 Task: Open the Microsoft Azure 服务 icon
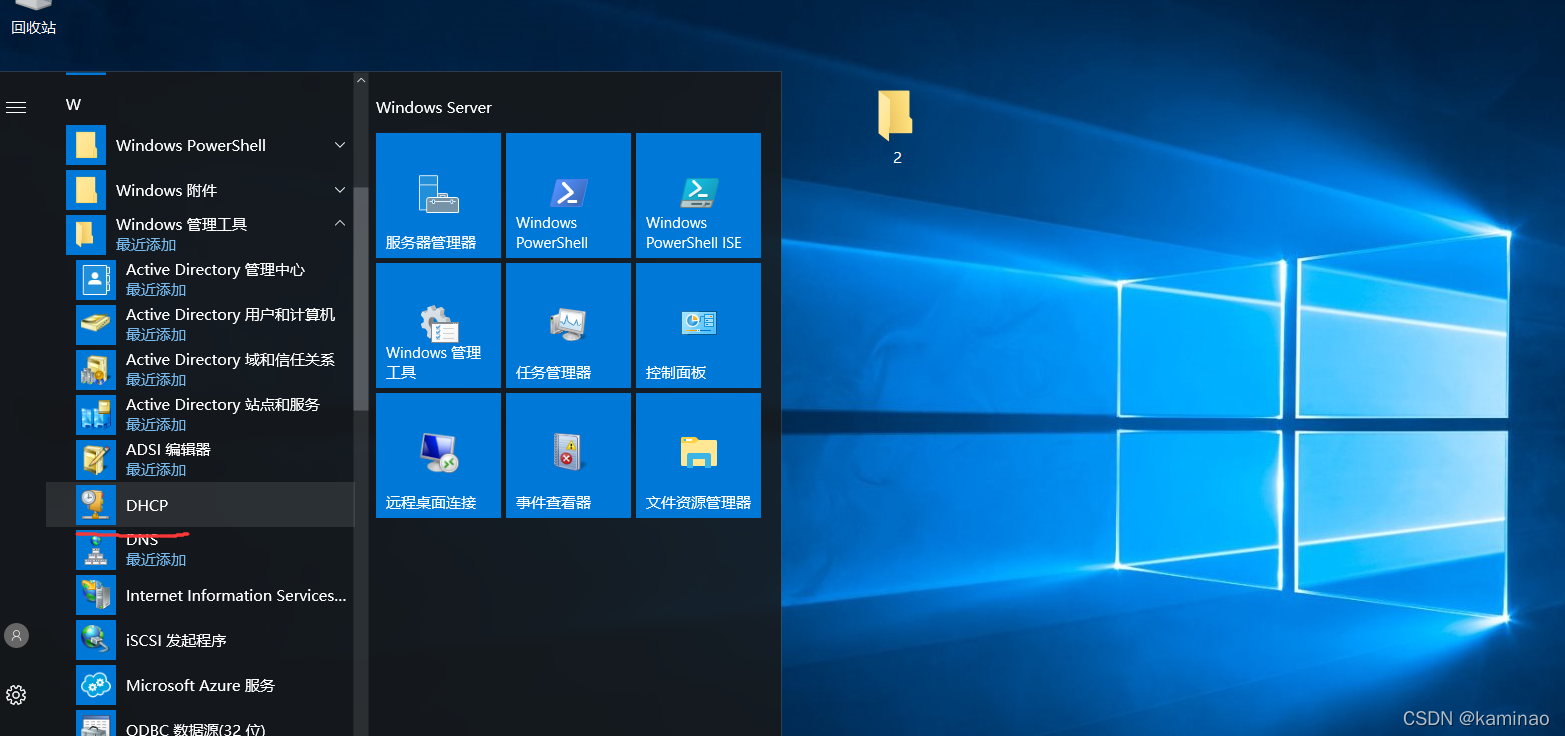click(x=96, y=685)
